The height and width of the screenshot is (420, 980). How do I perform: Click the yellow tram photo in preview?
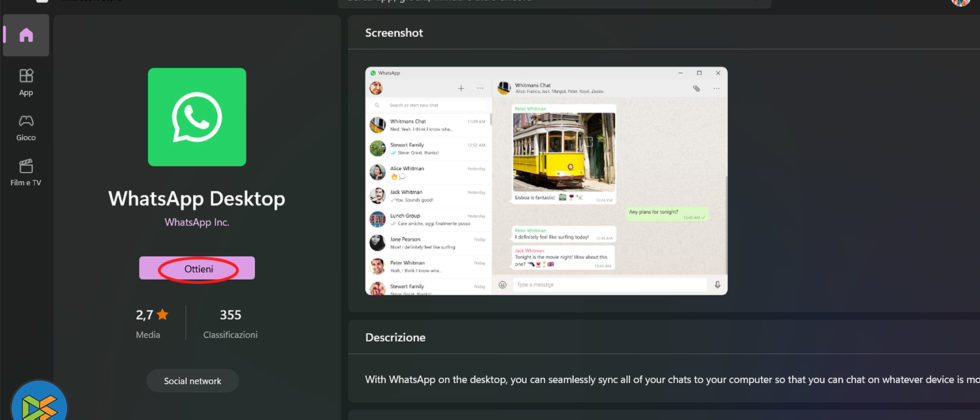563,151
